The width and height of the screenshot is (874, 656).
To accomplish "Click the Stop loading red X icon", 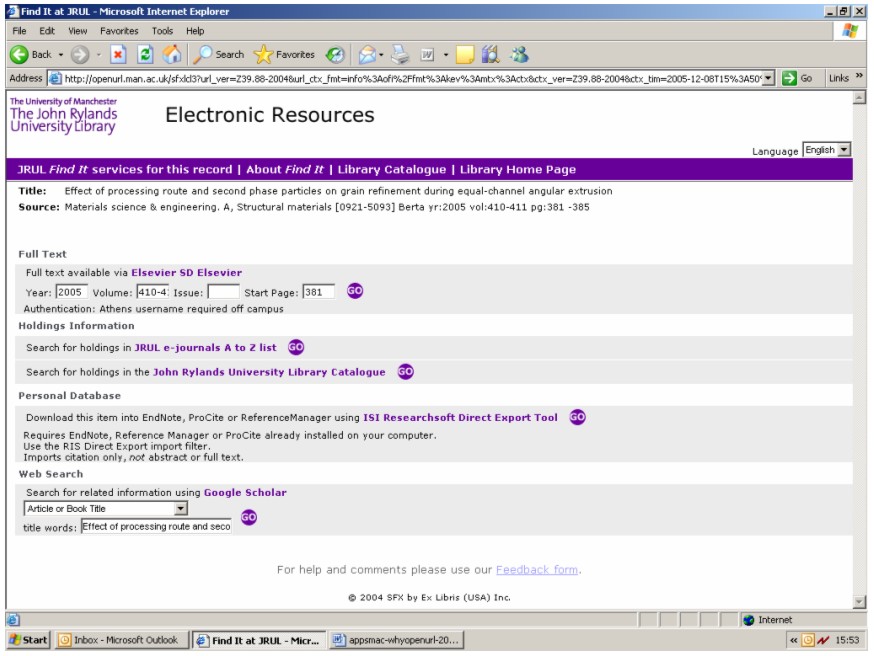I will 118,55.
